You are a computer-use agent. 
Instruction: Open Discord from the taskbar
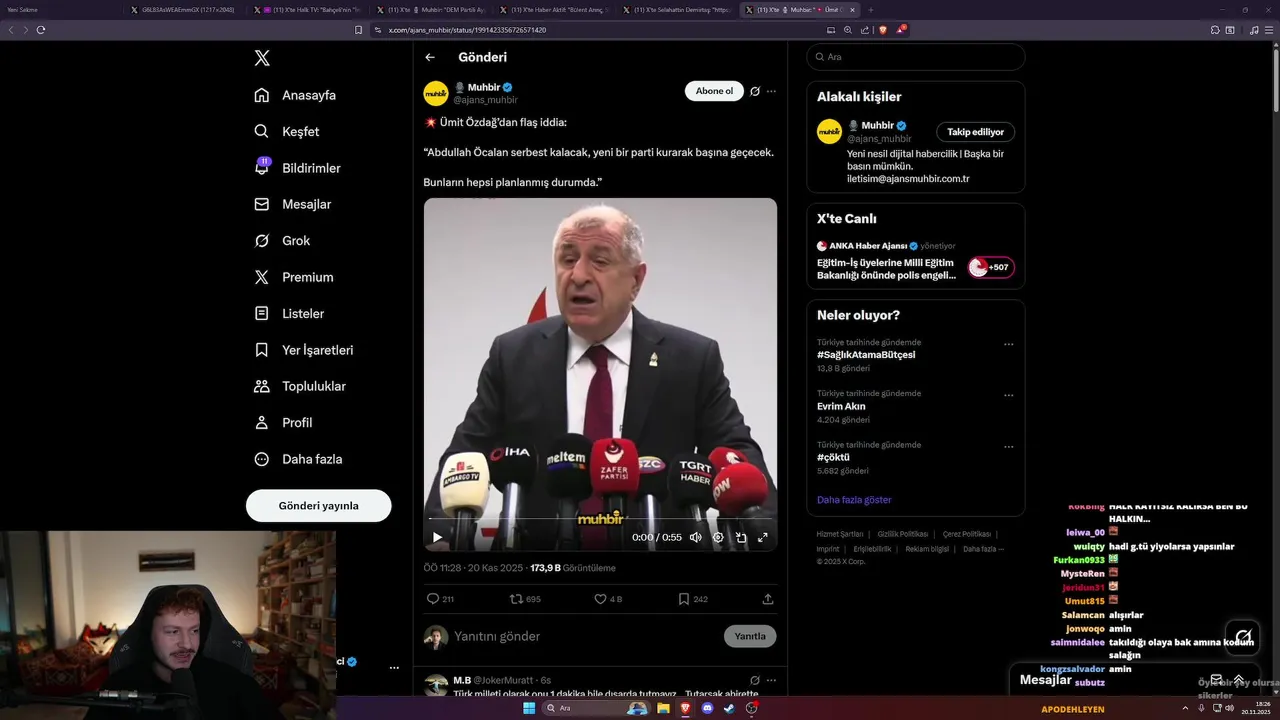(707, 708)
